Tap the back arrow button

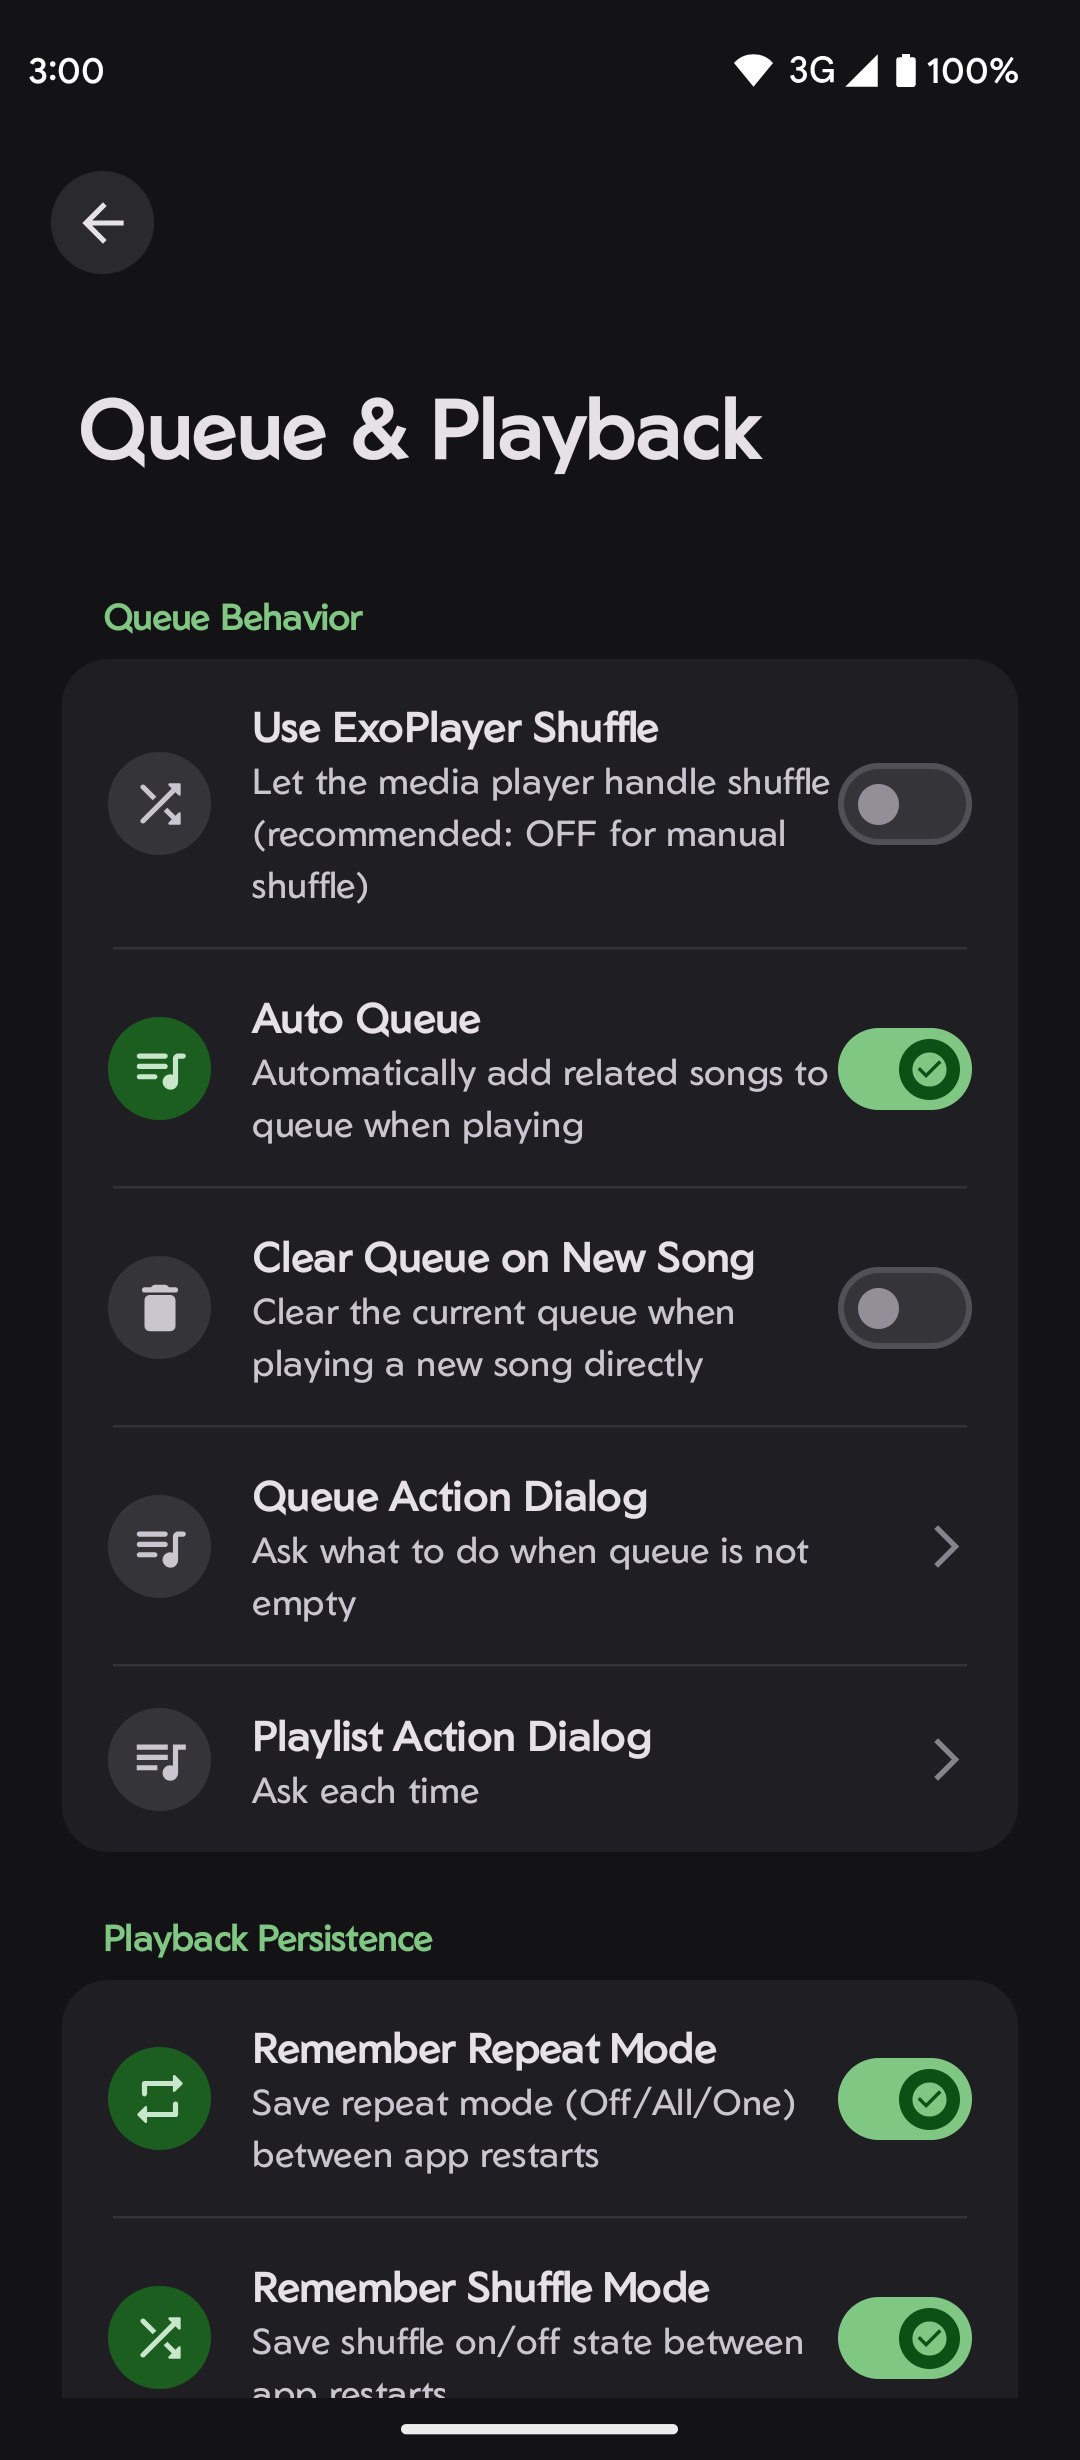(x=102, y=222)
